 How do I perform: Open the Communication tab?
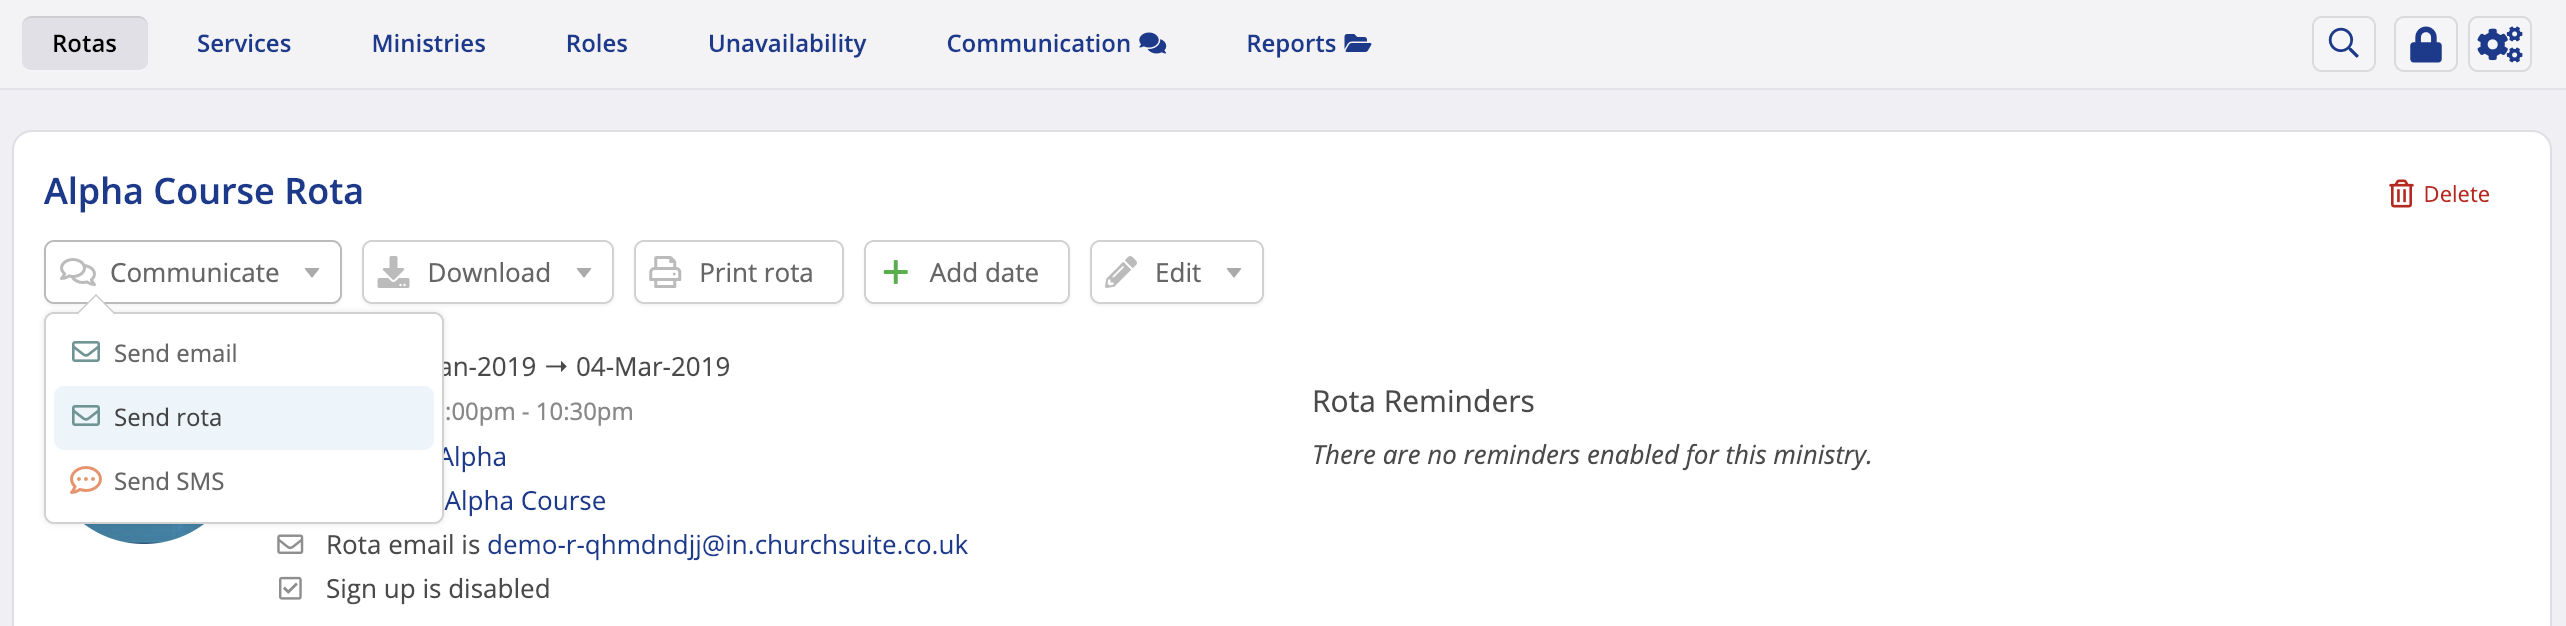point(1055,44)
